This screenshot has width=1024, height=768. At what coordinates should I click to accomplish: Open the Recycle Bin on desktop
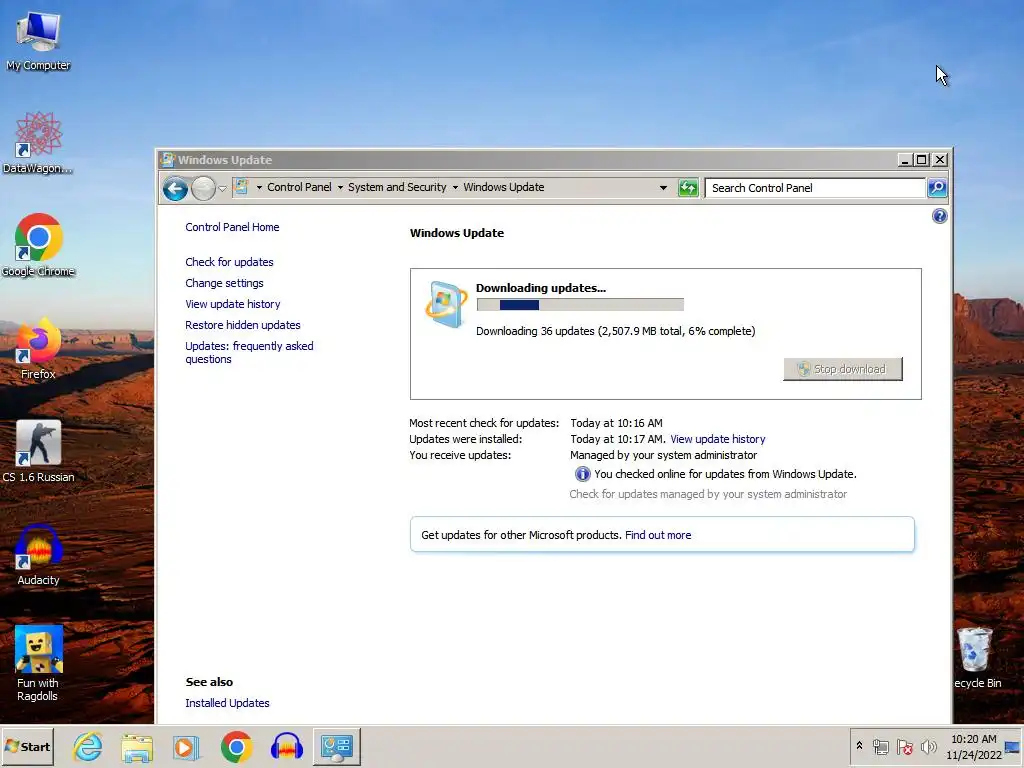(x=977, y=658)
